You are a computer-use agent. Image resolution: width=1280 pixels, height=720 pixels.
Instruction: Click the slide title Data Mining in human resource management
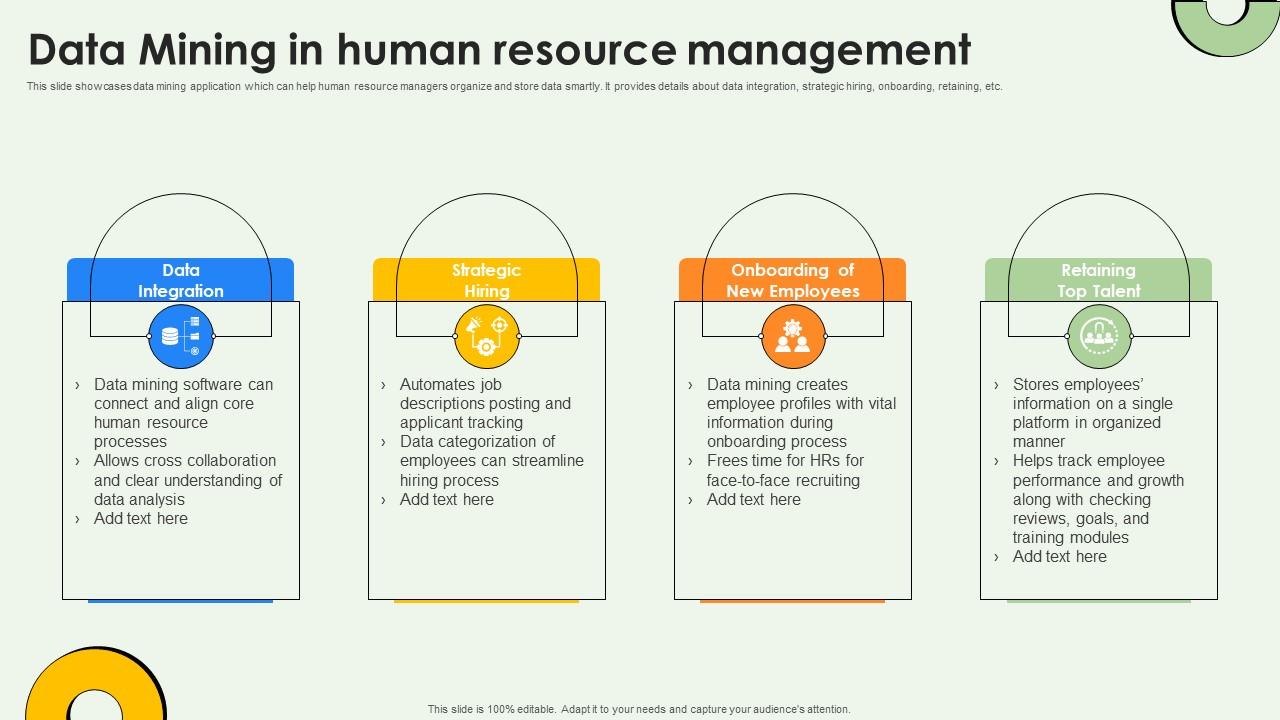[500, 48]
